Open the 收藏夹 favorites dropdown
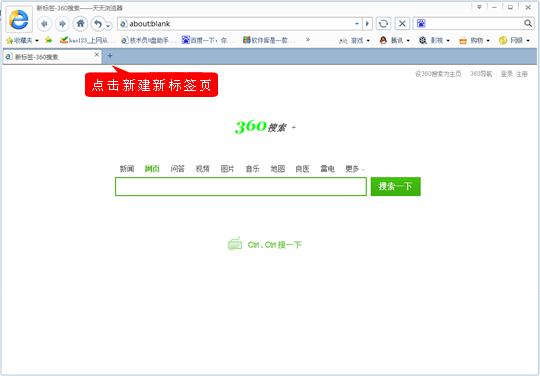 [22, 41]
